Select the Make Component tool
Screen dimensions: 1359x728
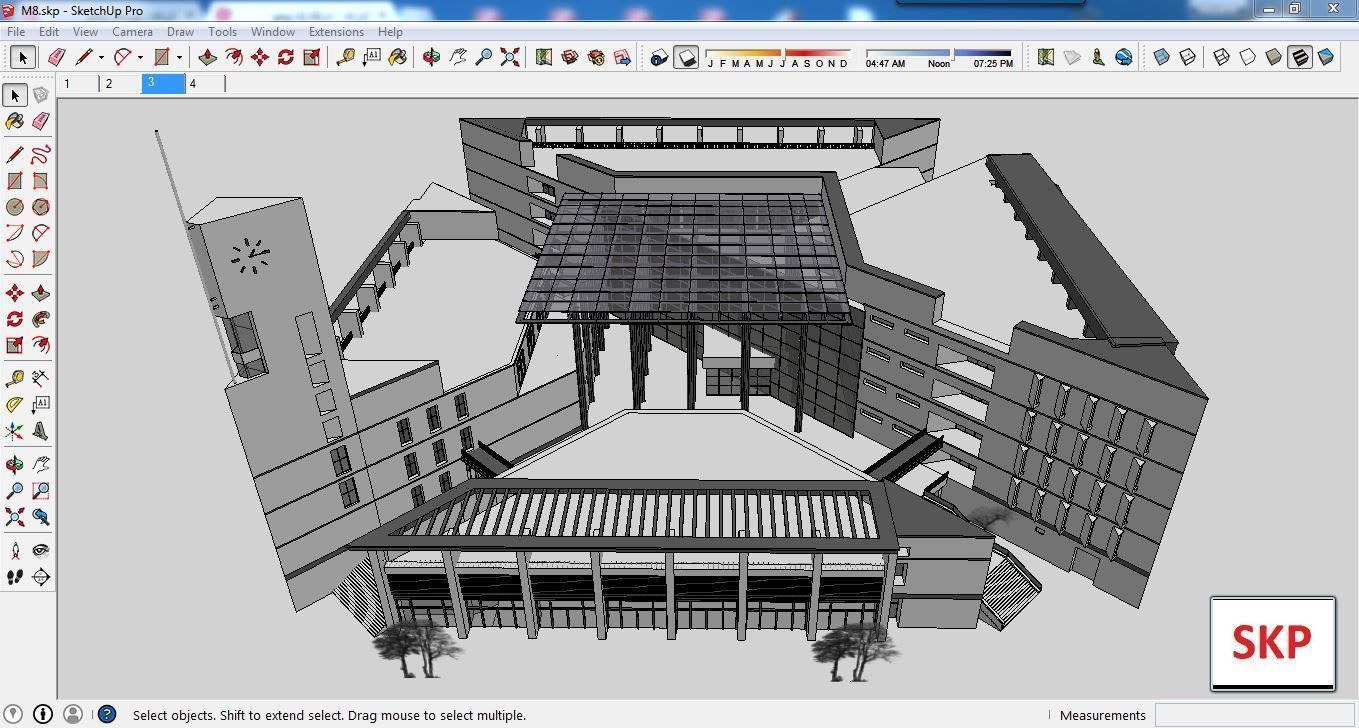[41, 95]
